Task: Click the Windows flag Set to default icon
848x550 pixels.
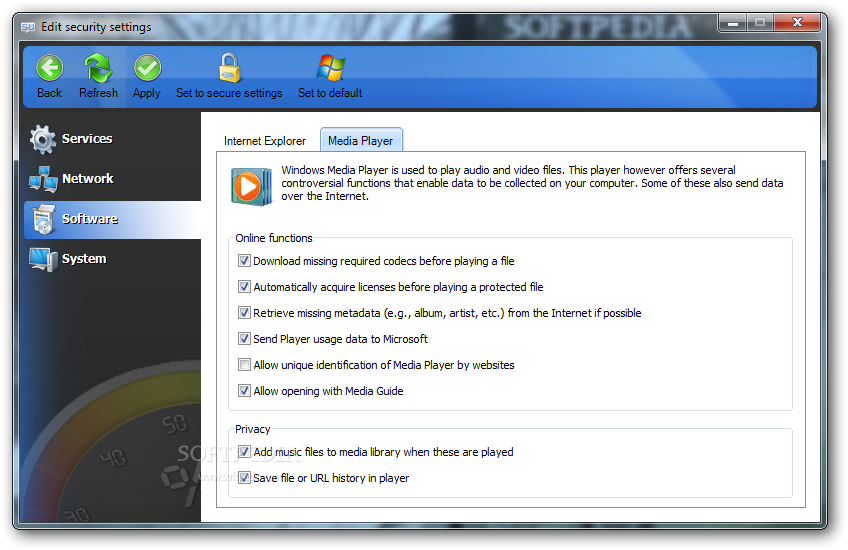Action: coord(330,68)
